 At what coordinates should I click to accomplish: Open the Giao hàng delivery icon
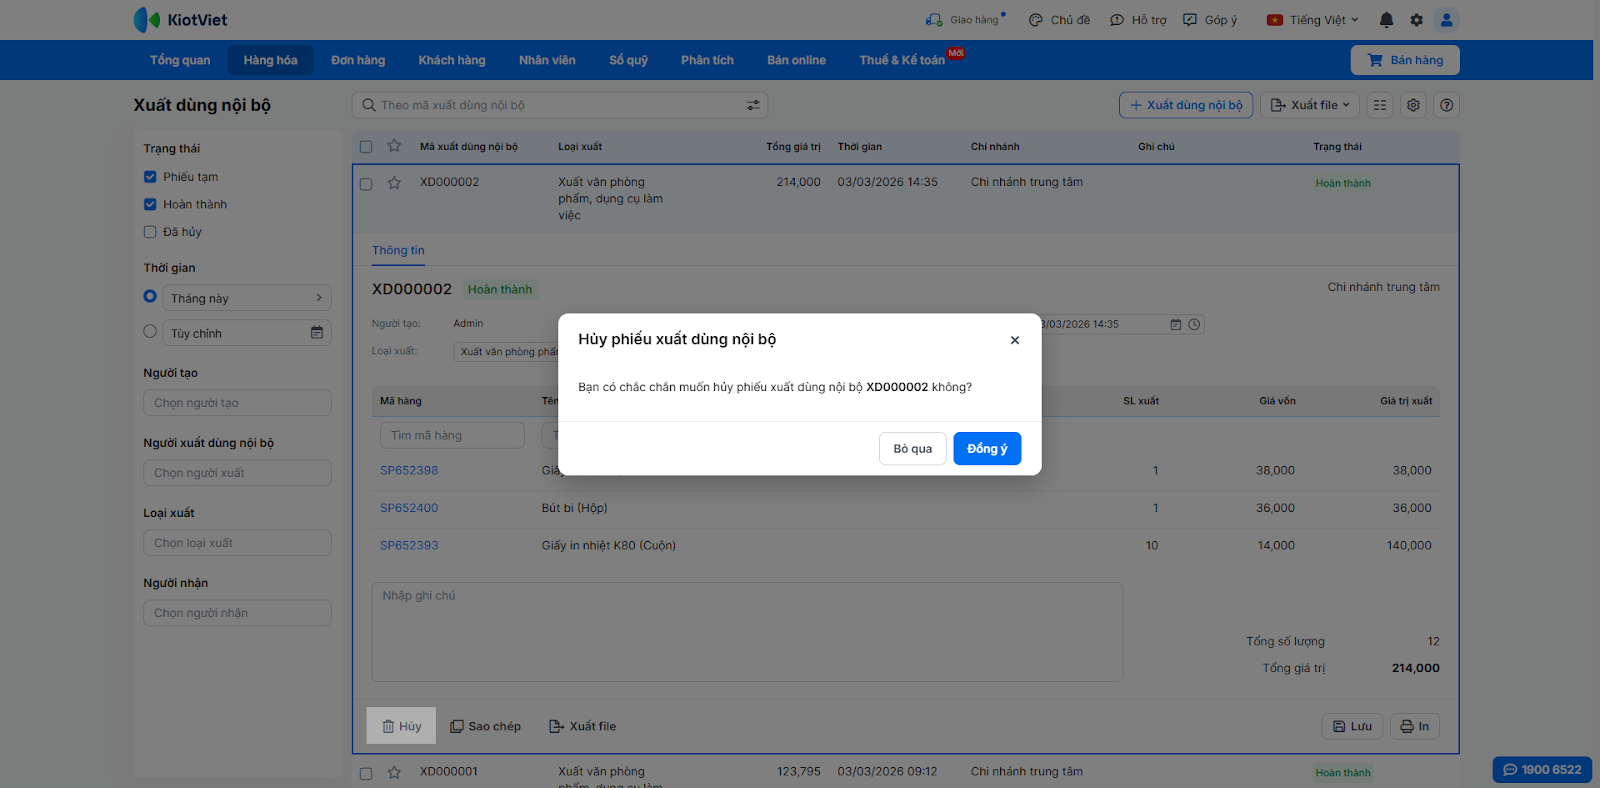coord(934,20)
